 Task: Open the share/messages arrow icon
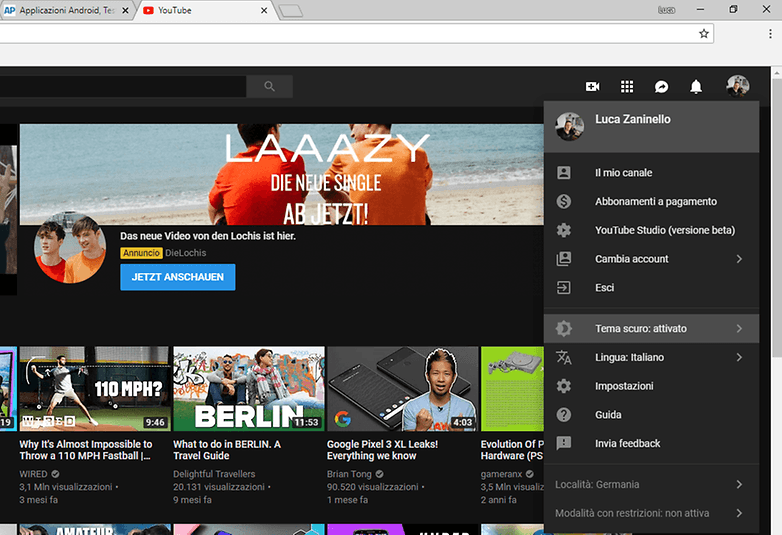(x=661, y=87)
